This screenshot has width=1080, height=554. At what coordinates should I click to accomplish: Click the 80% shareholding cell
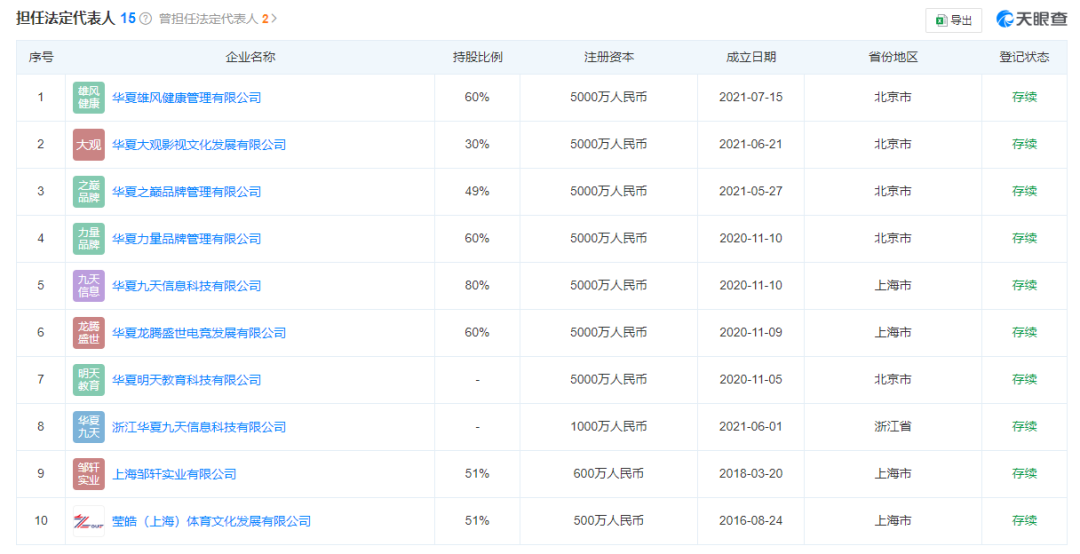tap(477, 285)
